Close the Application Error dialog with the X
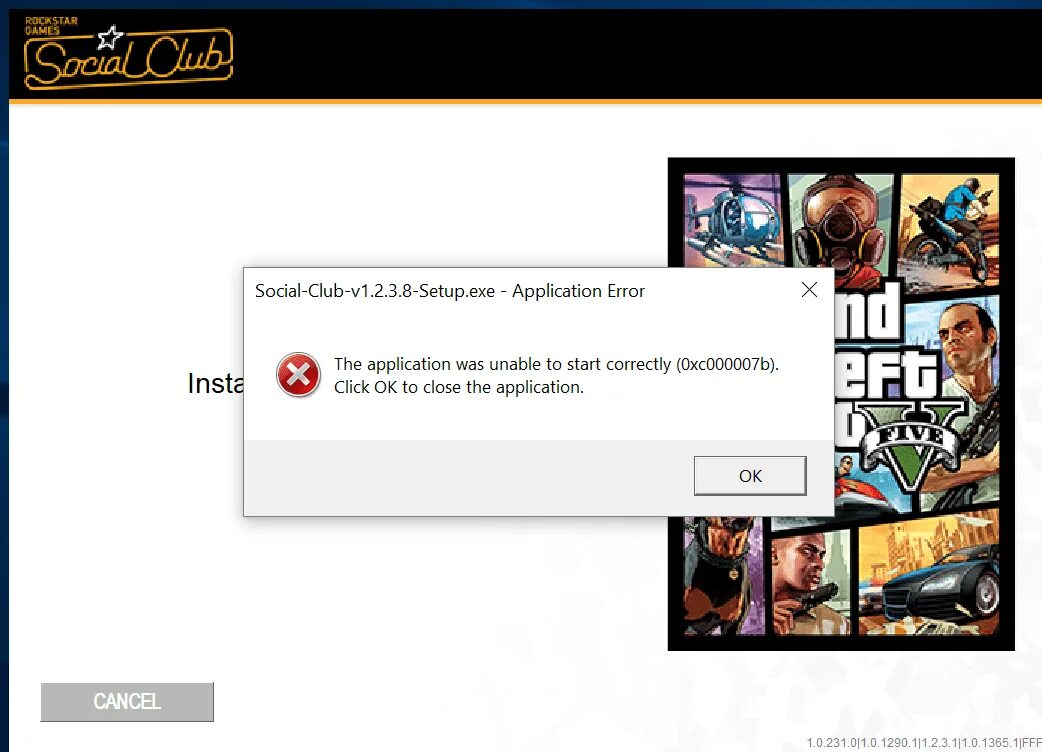The image size is (1042, 752). pos(809,290)
